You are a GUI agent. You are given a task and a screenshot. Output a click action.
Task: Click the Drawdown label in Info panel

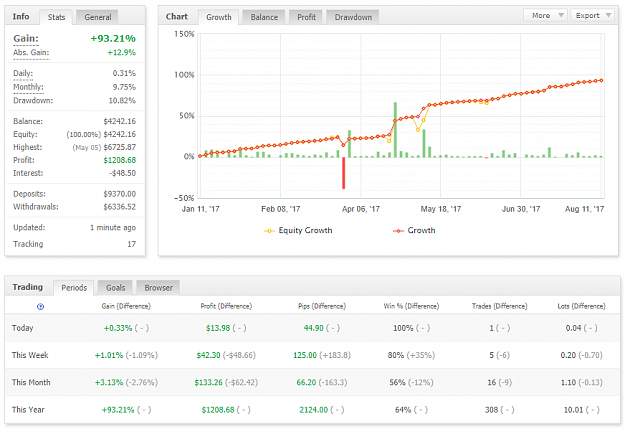point(33,100)
